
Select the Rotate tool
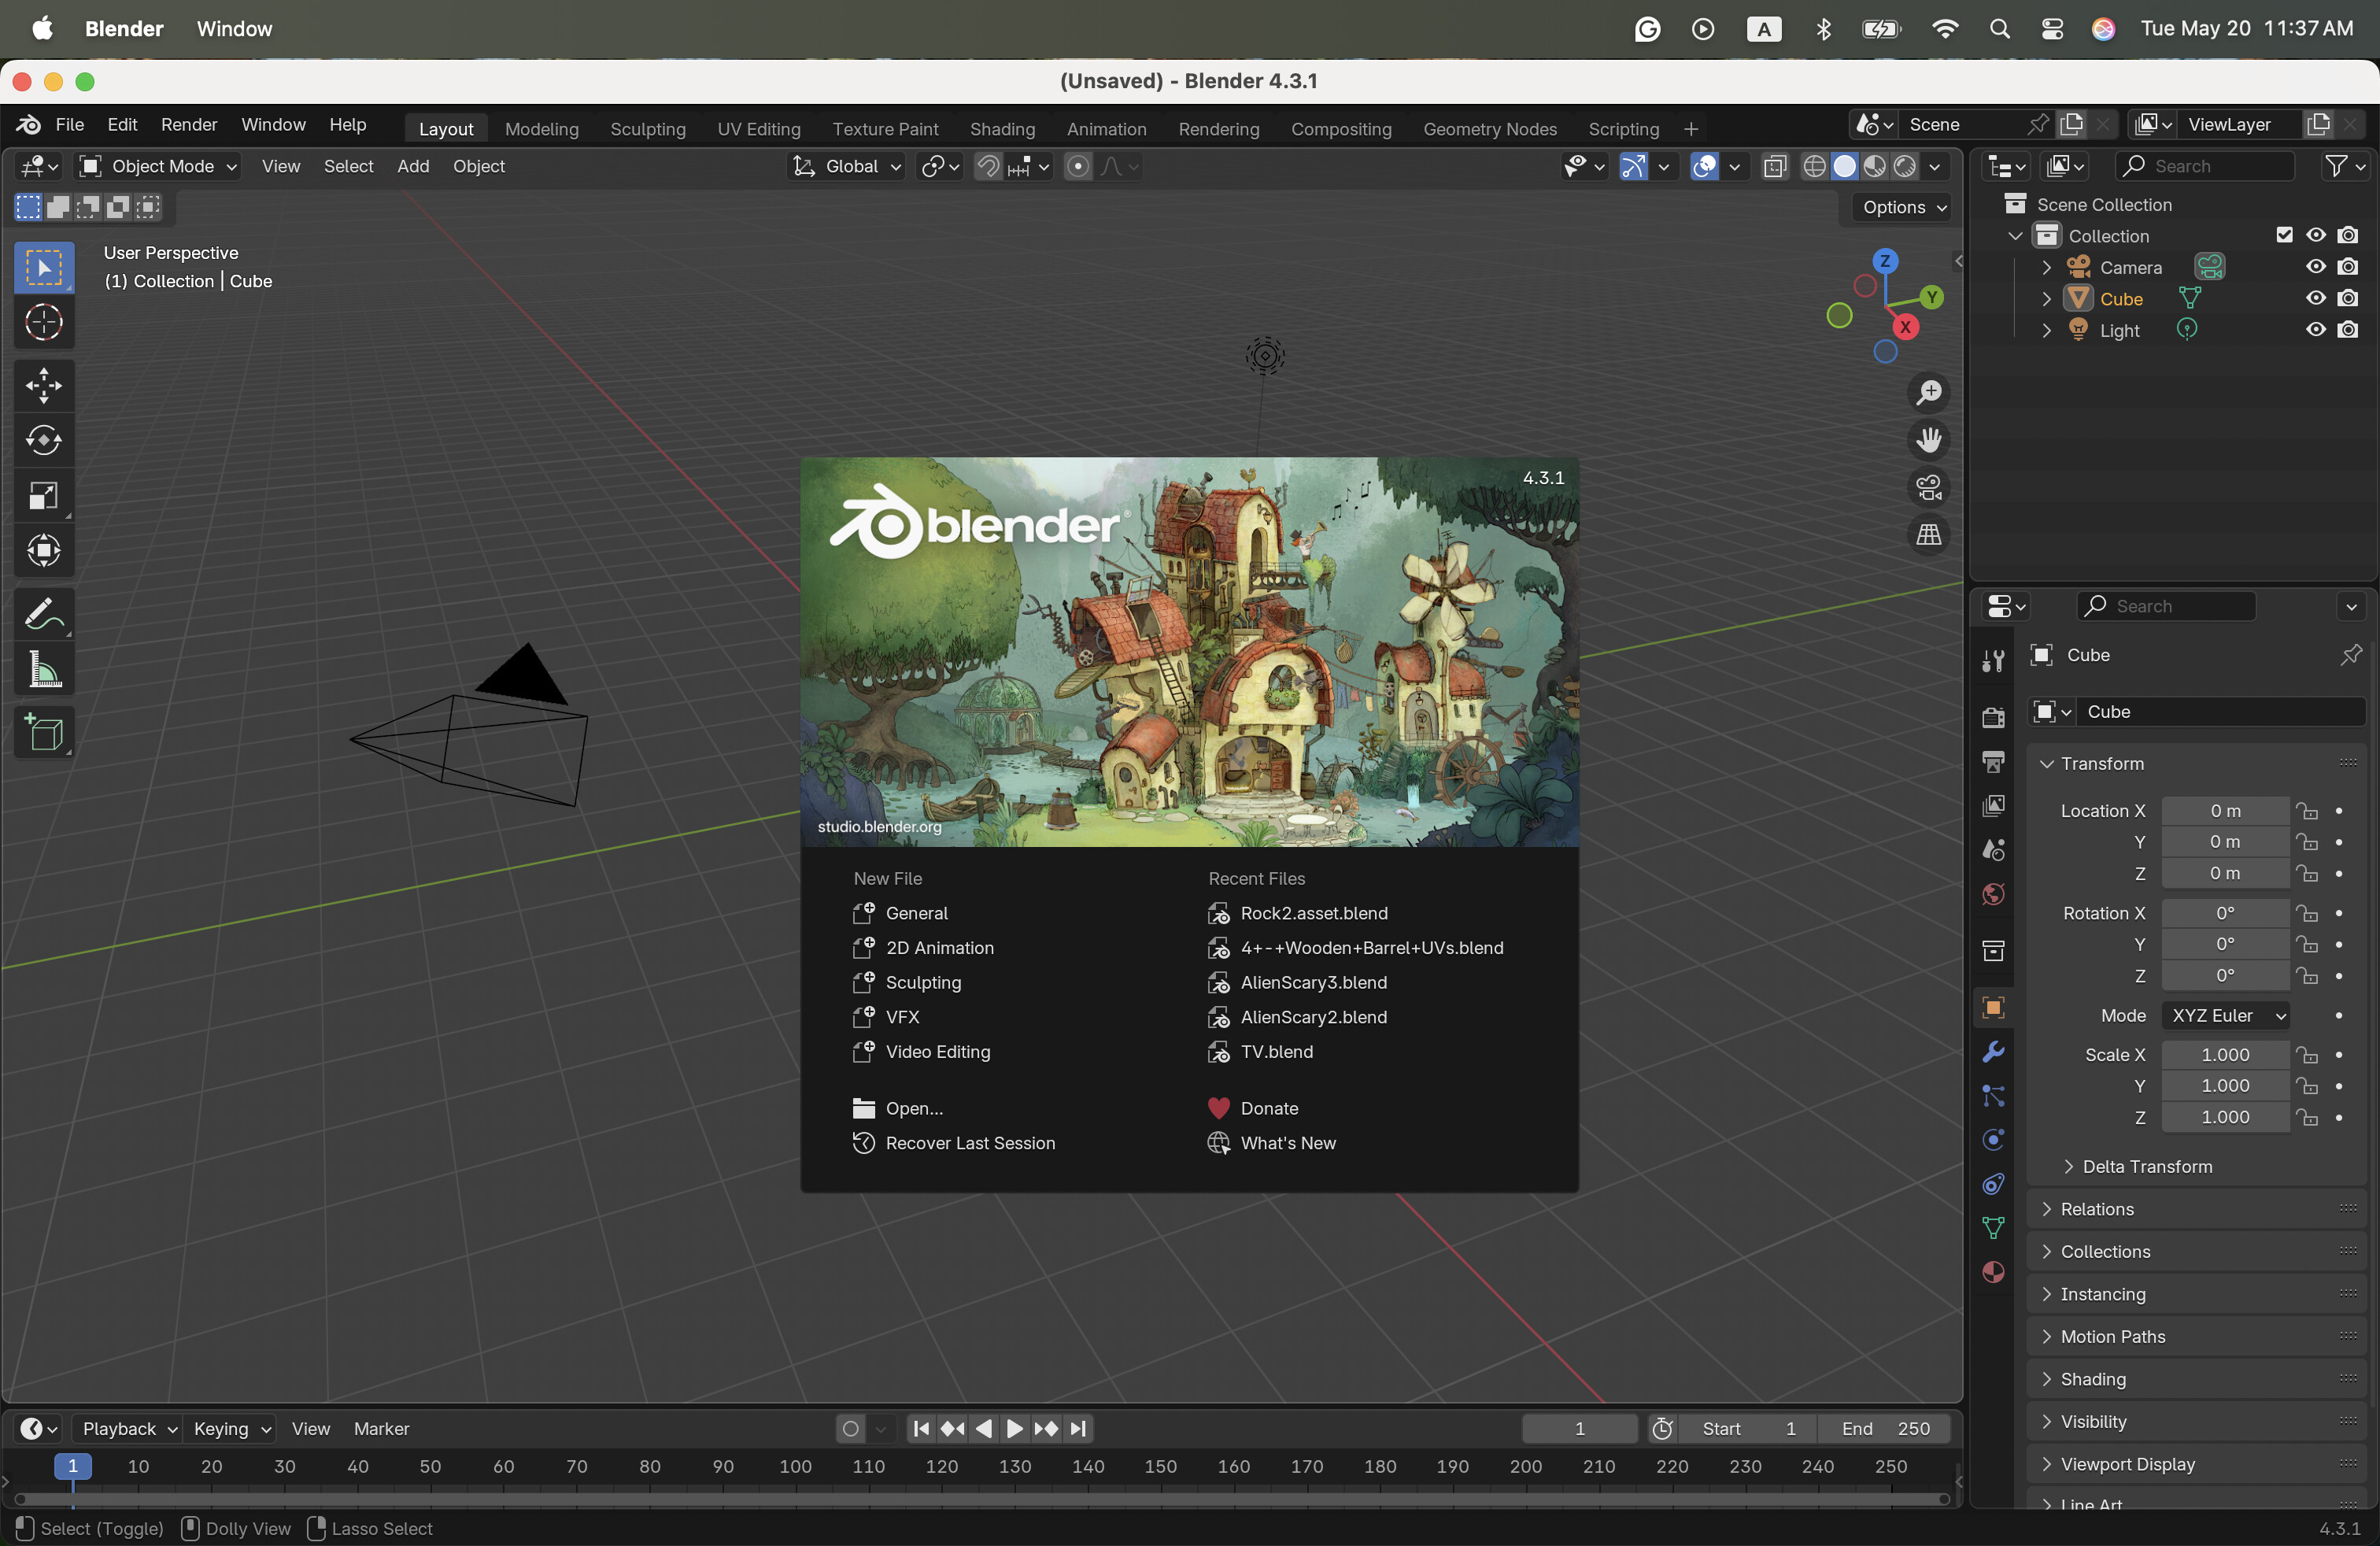click(44, 441)
